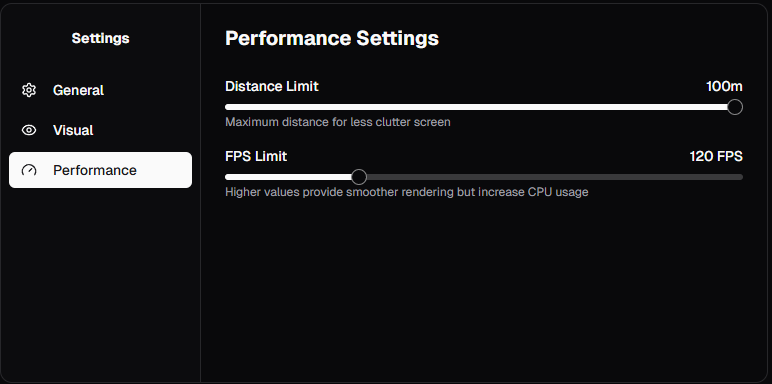Click the Distance Limit slider handle
This screenshot has width=772, height=384.
(x=735, y=107)
